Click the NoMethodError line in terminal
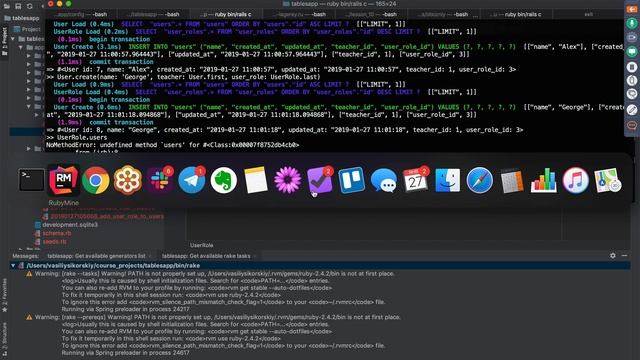The image size is (640, 360). point(173,145)
